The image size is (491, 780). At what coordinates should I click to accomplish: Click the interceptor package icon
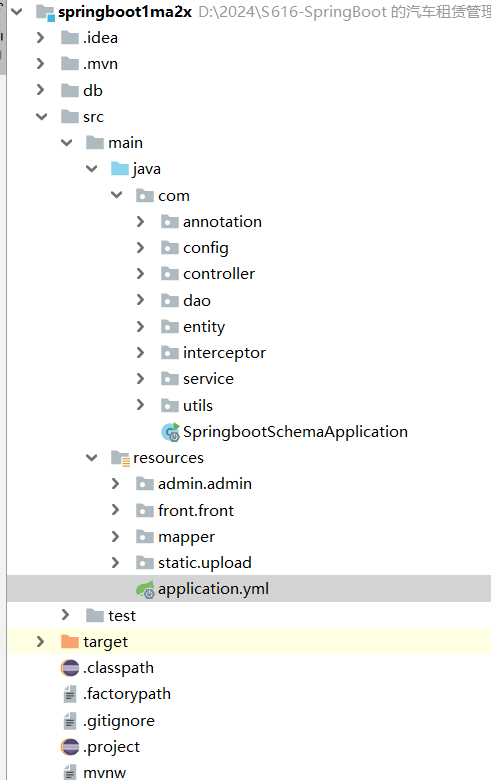(170, 353)
